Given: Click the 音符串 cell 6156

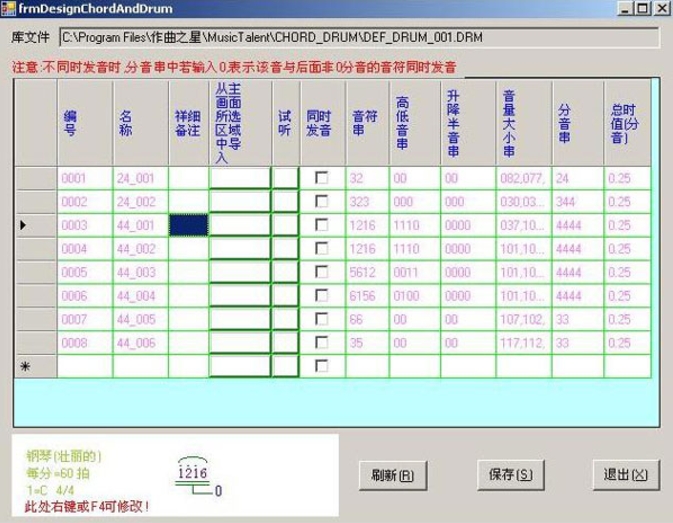Looking at the screenshot, I should coord(367,296).
